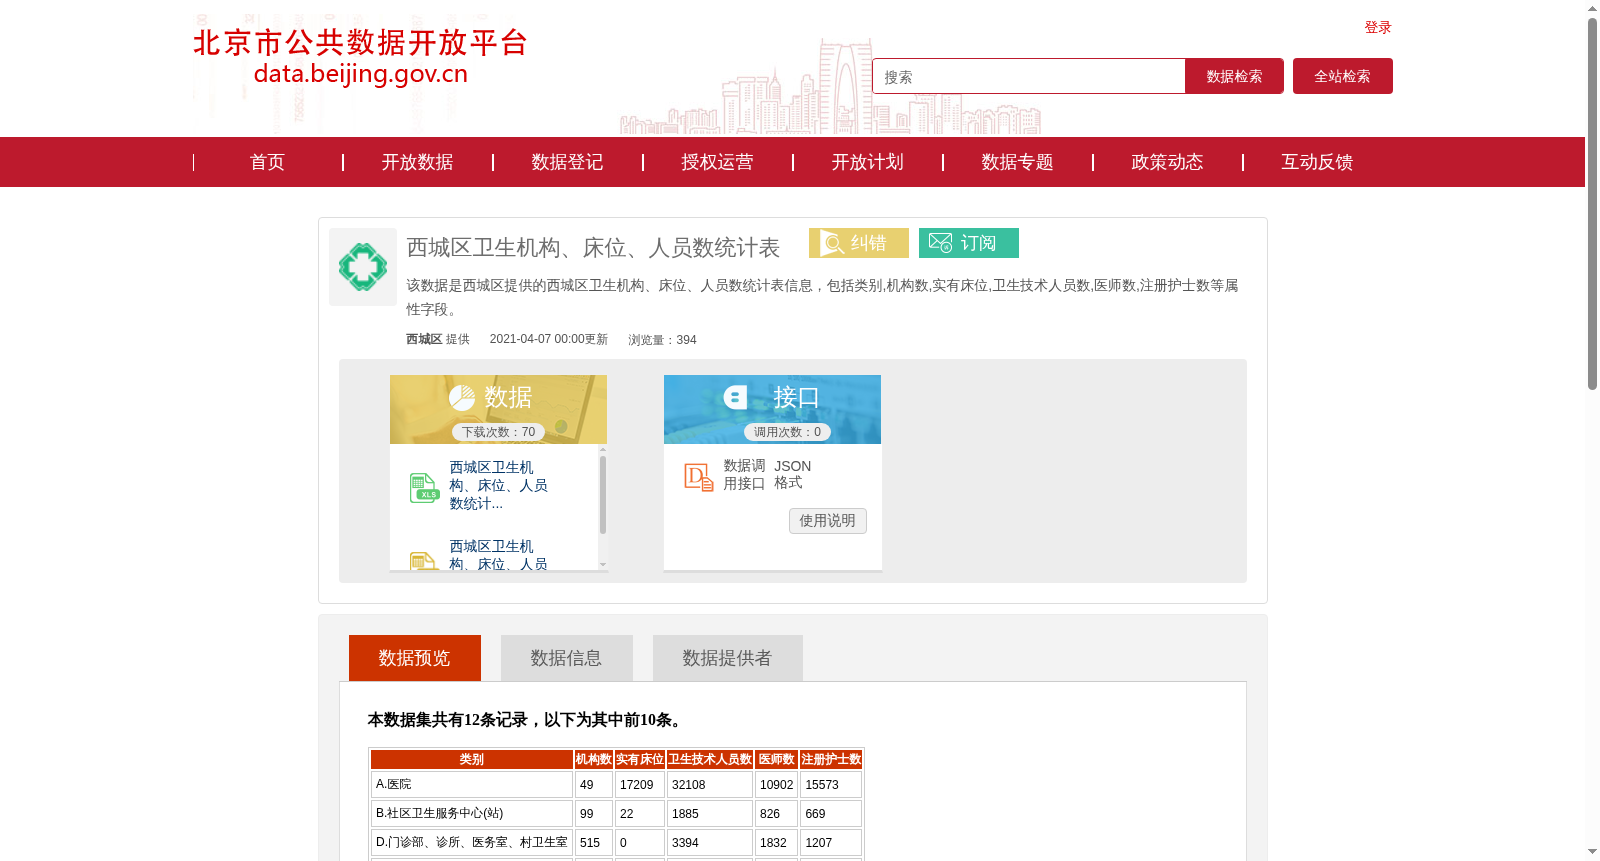The width and height of the screenshot is (1600, 861).
Task: Click the 17209 bed count cell
Action: click(x=640, y=785)
